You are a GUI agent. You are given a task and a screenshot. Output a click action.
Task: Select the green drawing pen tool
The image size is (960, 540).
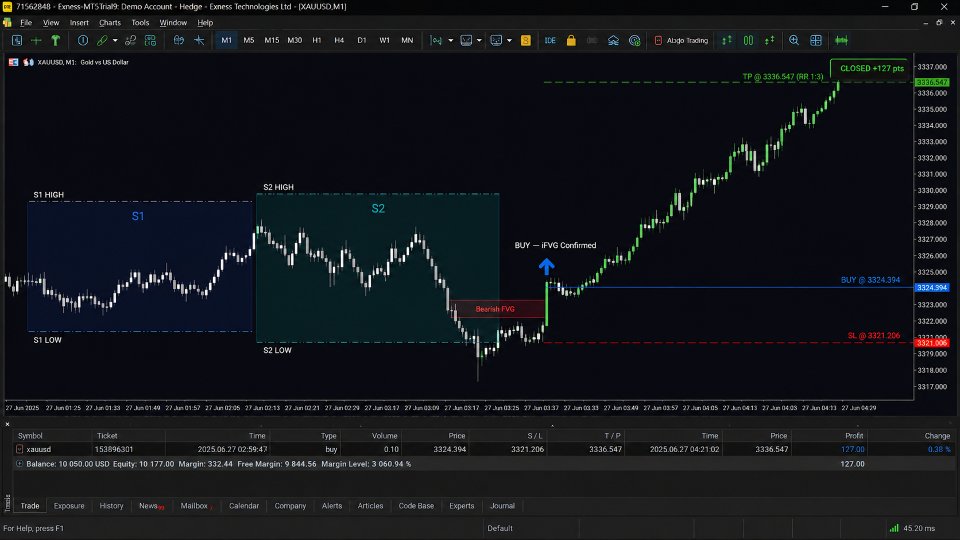tap(102, 40)
